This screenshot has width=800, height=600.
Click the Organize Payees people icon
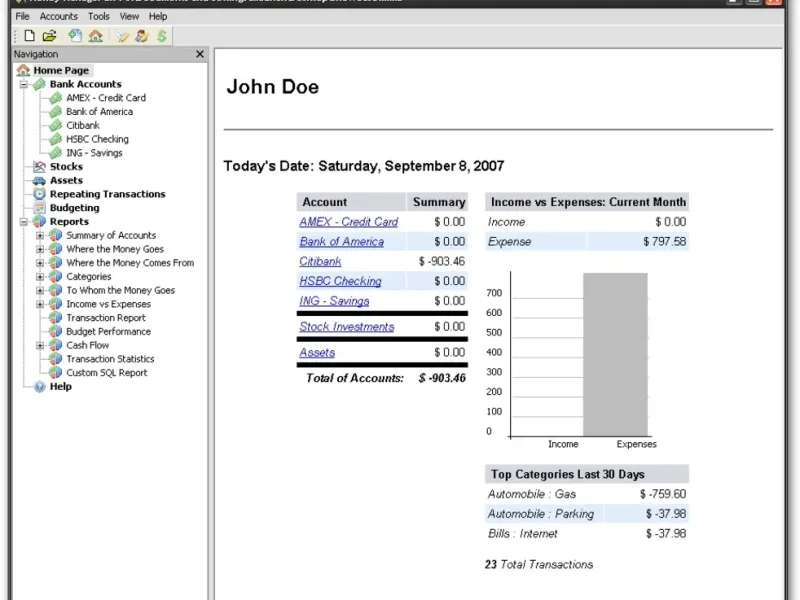coord(141,36)
